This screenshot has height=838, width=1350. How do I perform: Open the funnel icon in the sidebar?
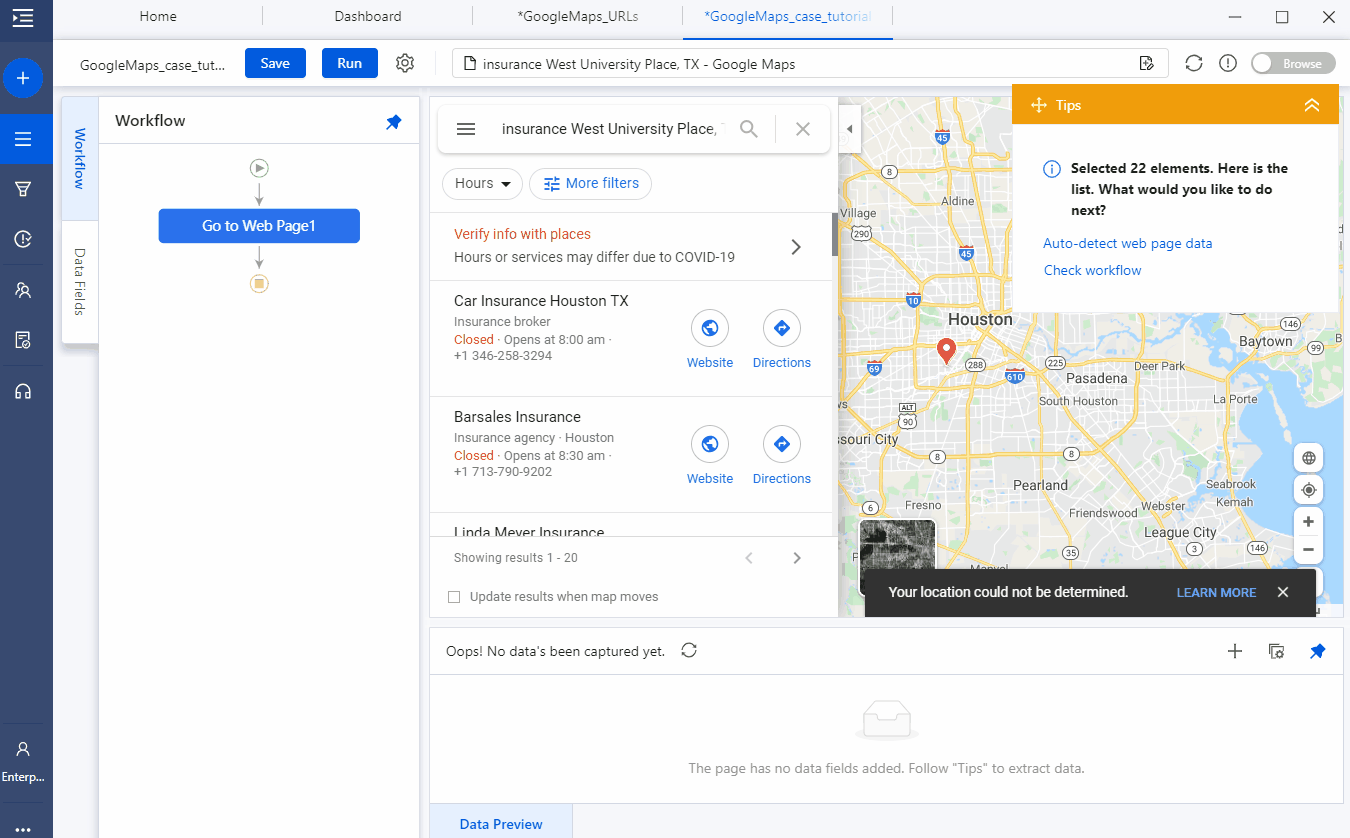23,189
